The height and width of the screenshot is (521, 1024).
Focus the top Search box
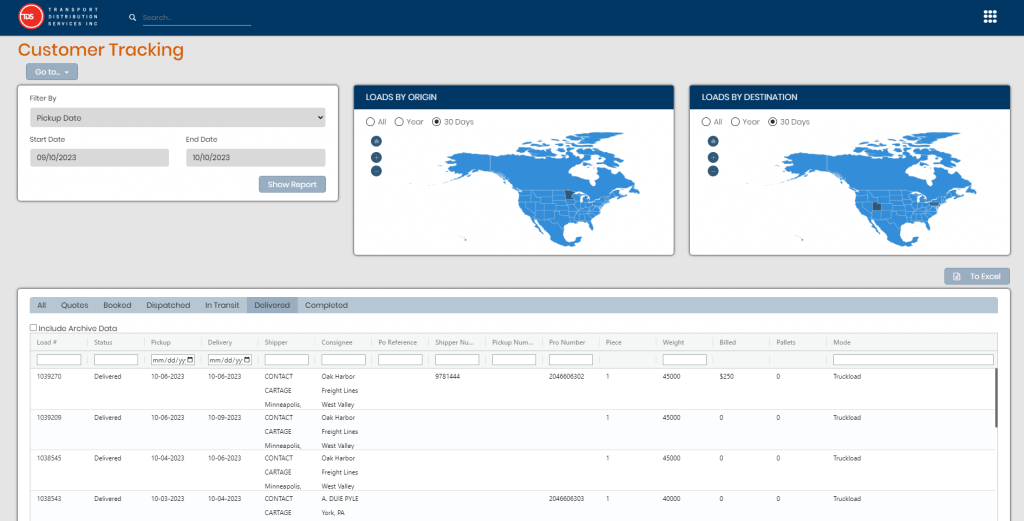(197, 18)
